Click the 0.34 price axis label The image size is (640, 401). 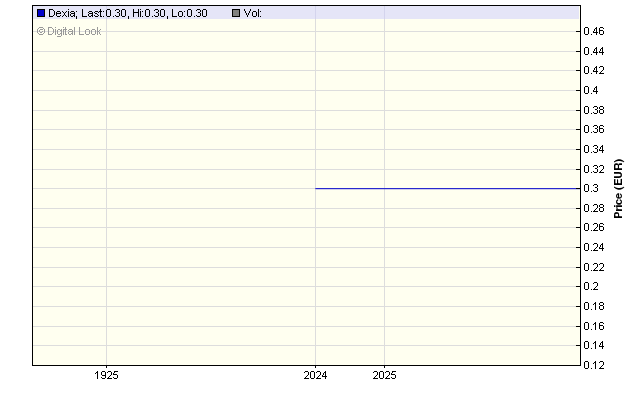click(594, 149)
